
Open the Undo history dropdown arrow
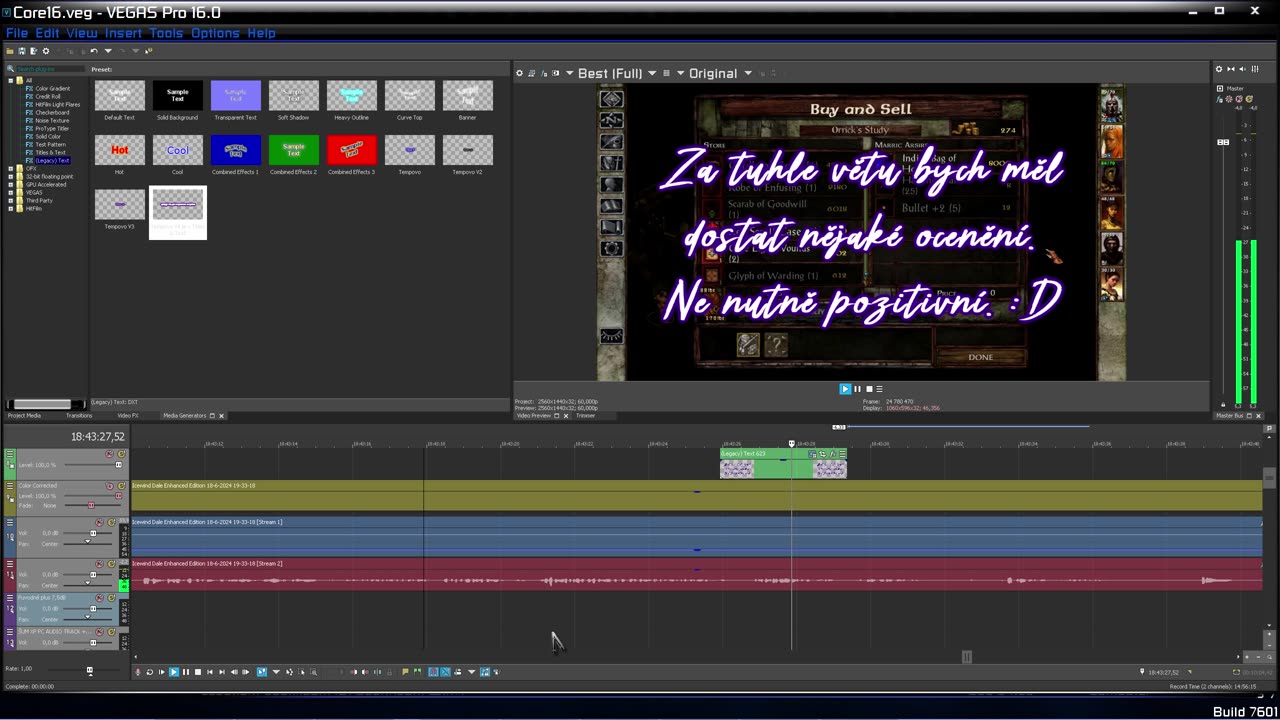tap(108, 51)
